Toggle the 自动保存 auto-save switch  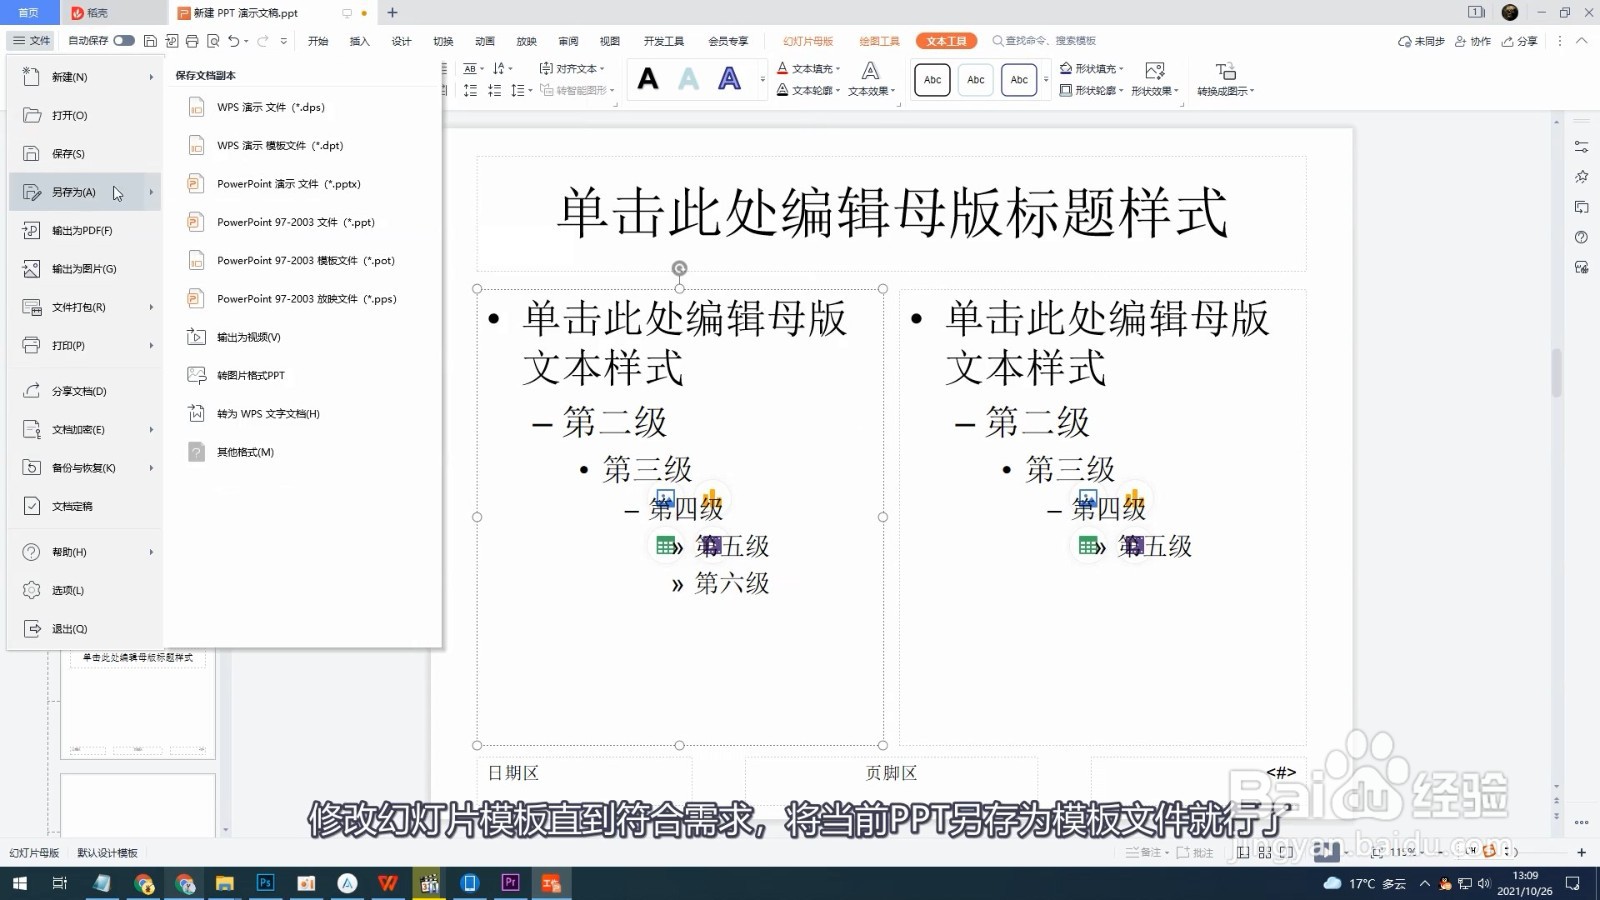coord(124,41)
